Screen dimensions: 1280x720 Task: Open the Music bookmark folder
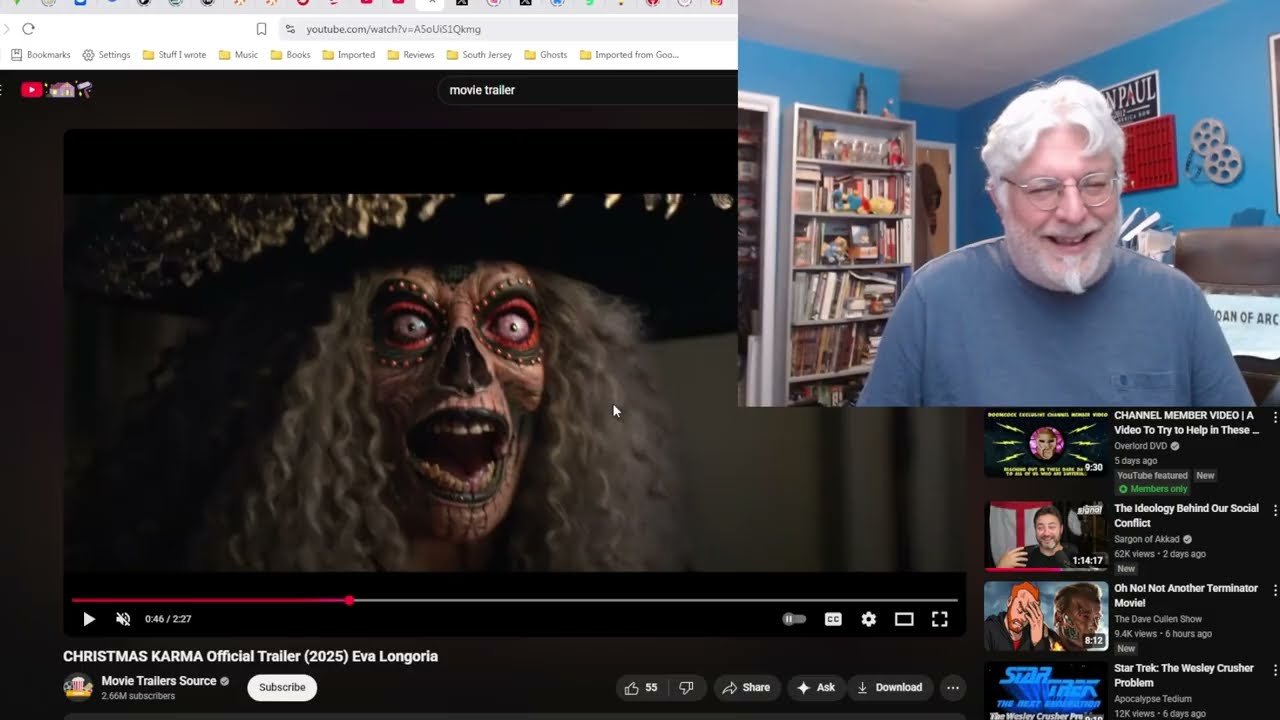(238, 55)
